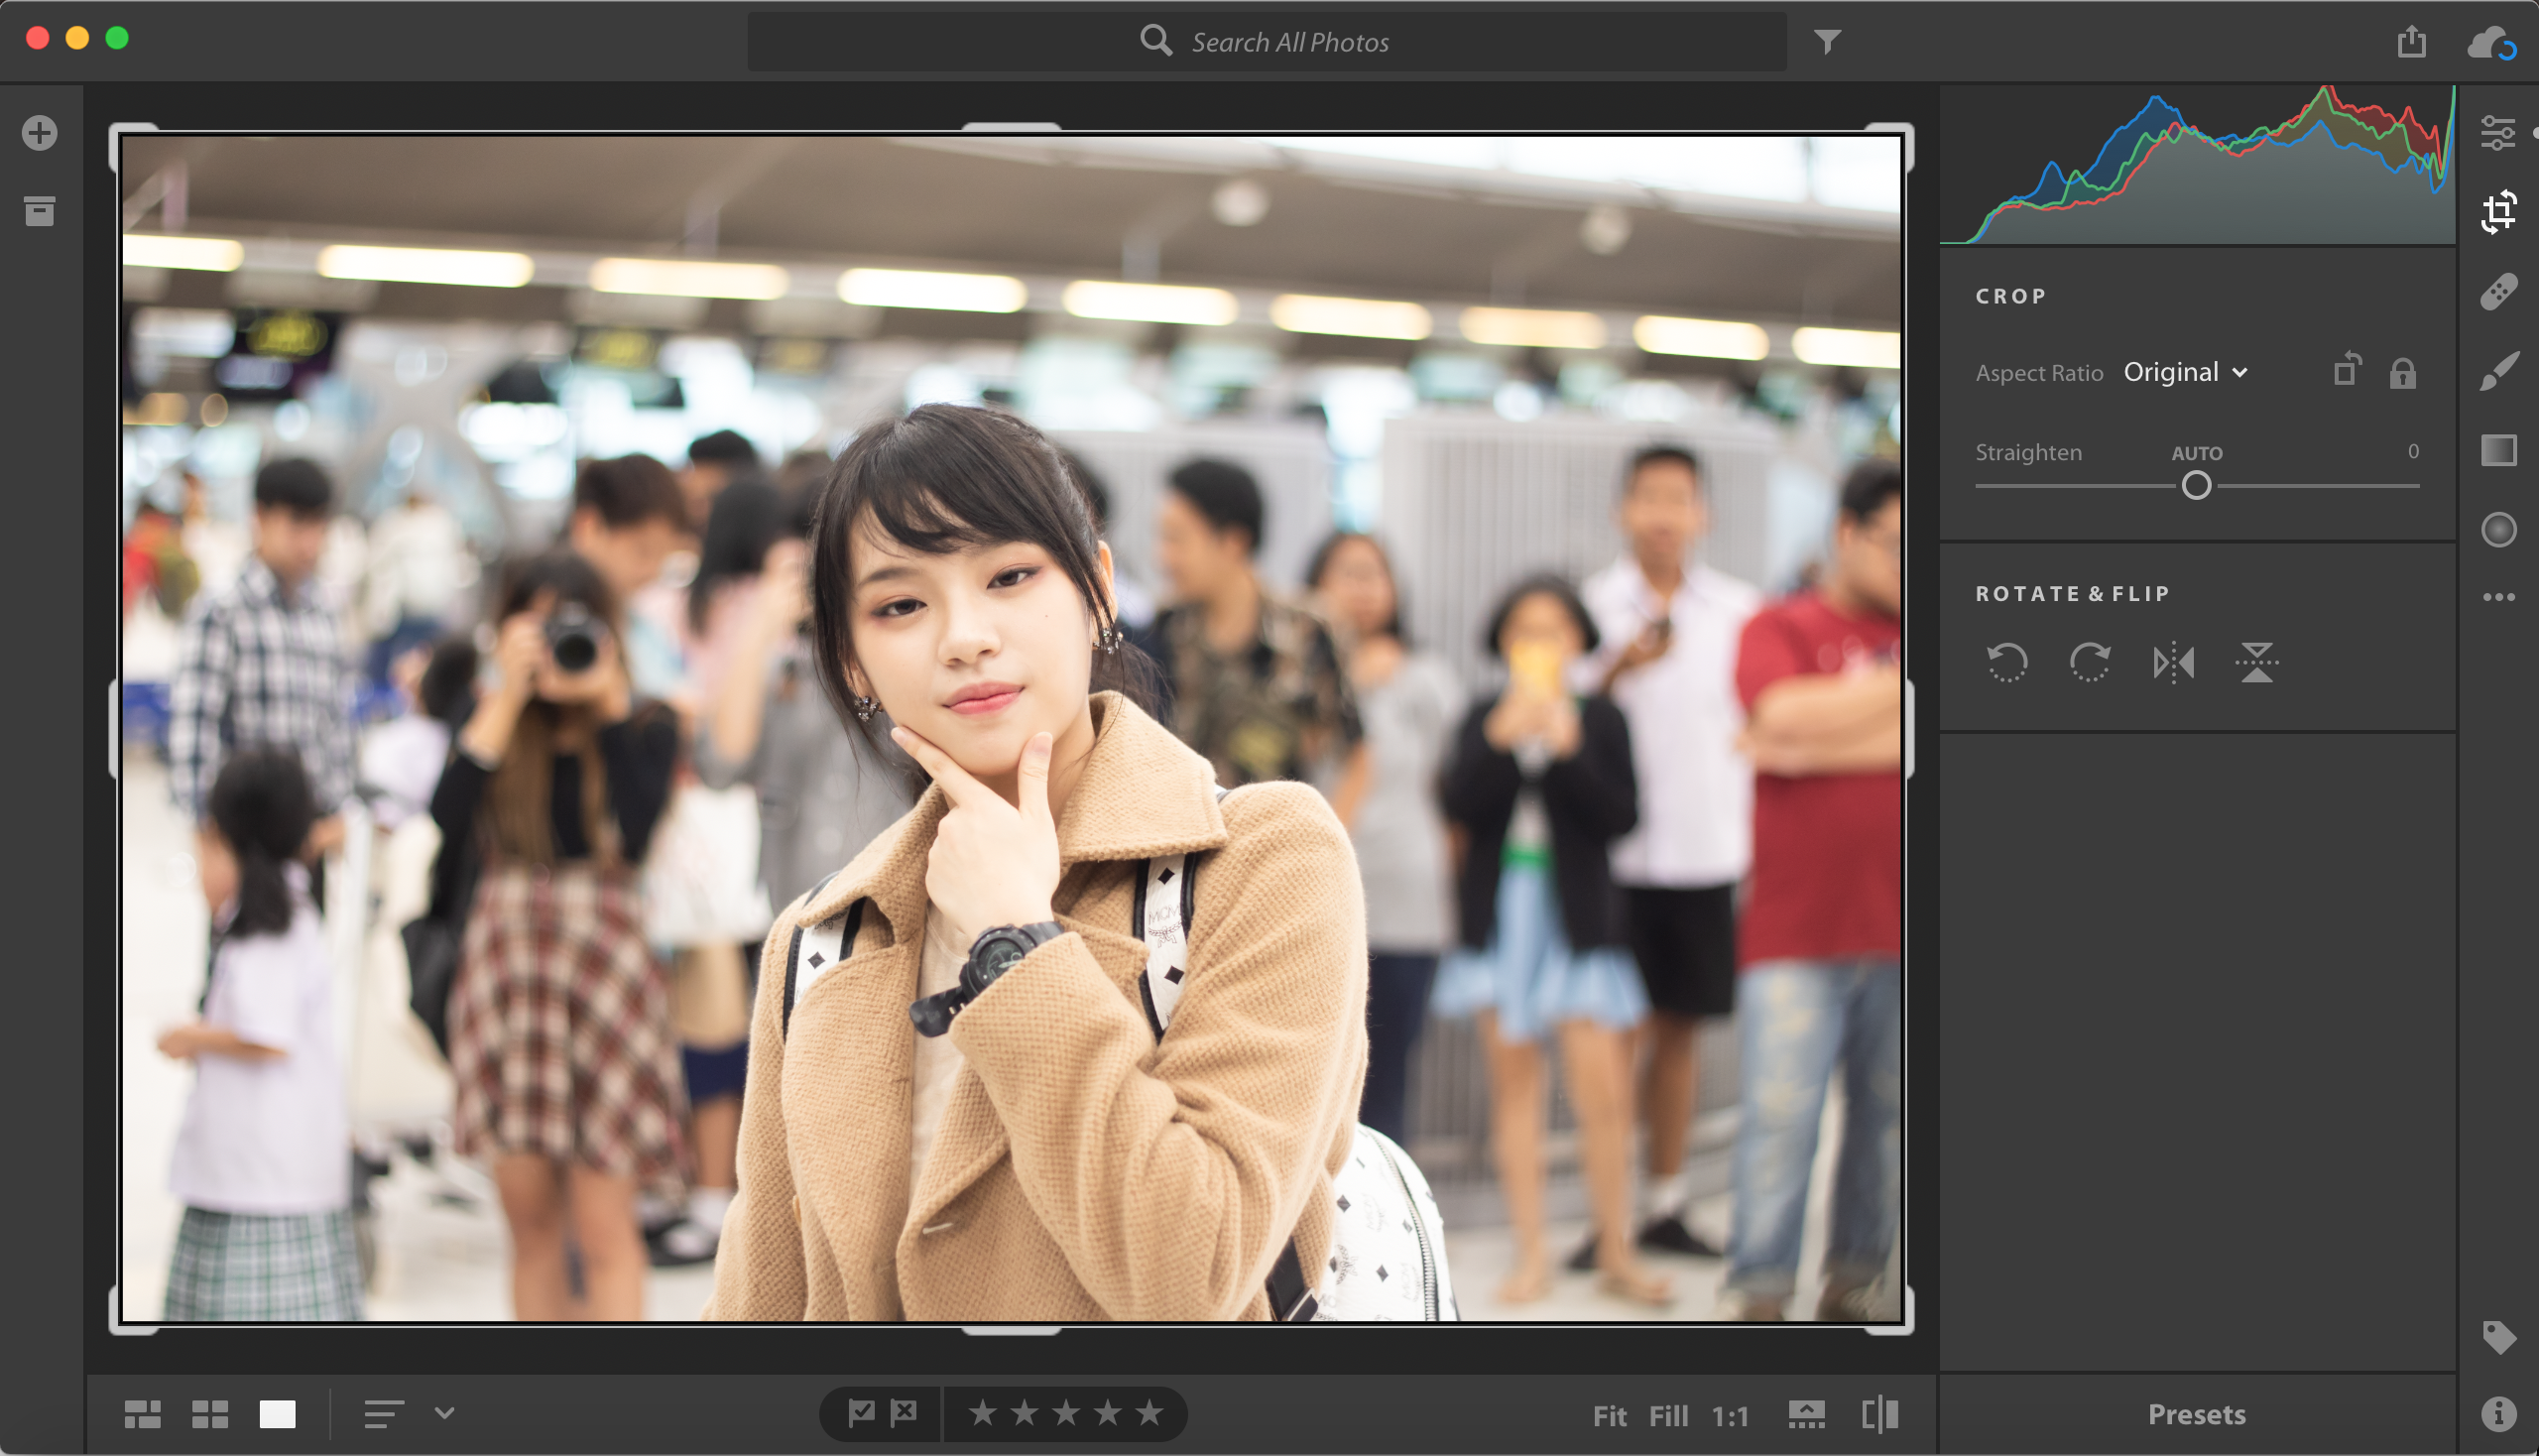This screenshot has height=1456, width=2539.
Task: Switch to Square Grid view
Action: (210, 1414)
